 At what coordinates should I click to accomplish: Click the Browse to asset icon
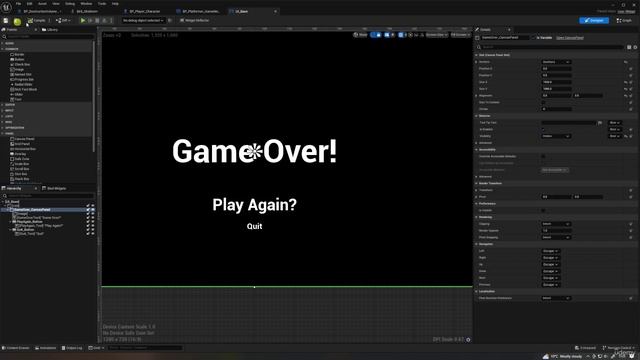pos(17,21)
